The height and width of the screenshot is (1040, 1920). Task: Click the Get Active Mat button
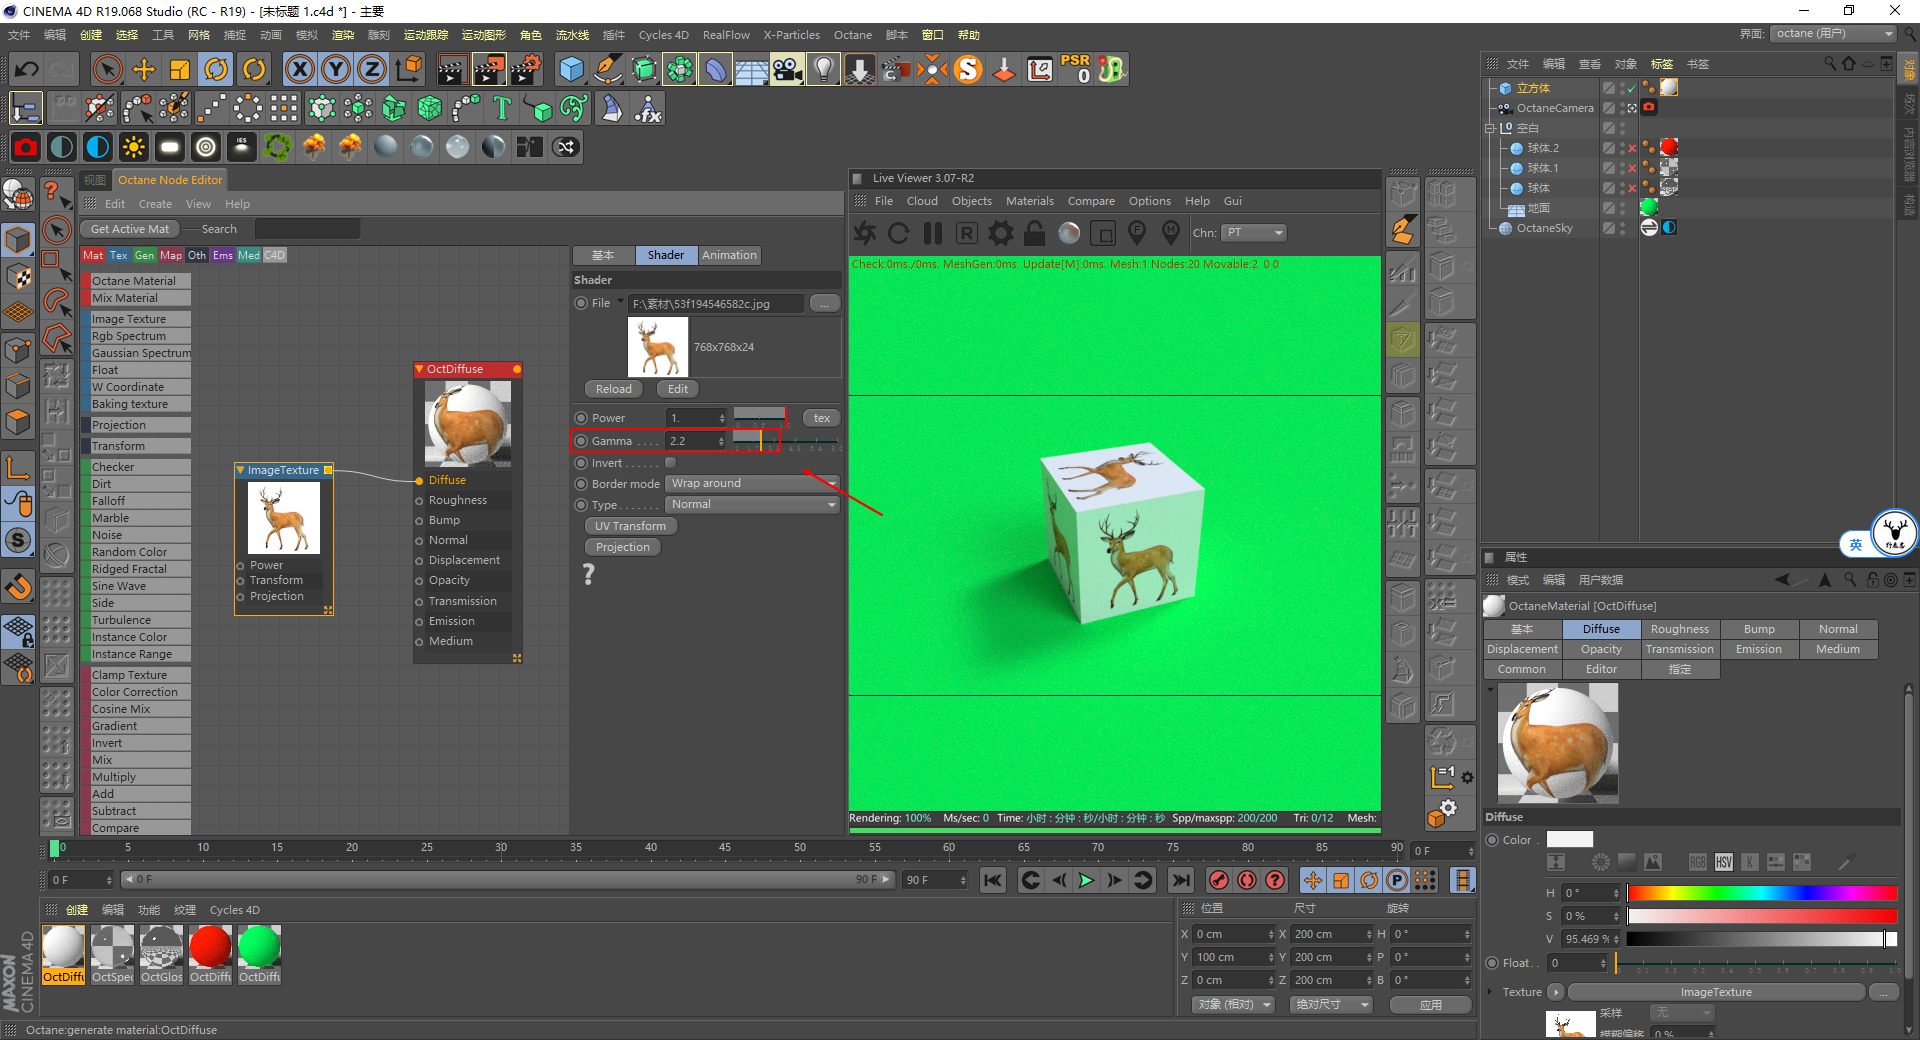[x=130, y=229]
